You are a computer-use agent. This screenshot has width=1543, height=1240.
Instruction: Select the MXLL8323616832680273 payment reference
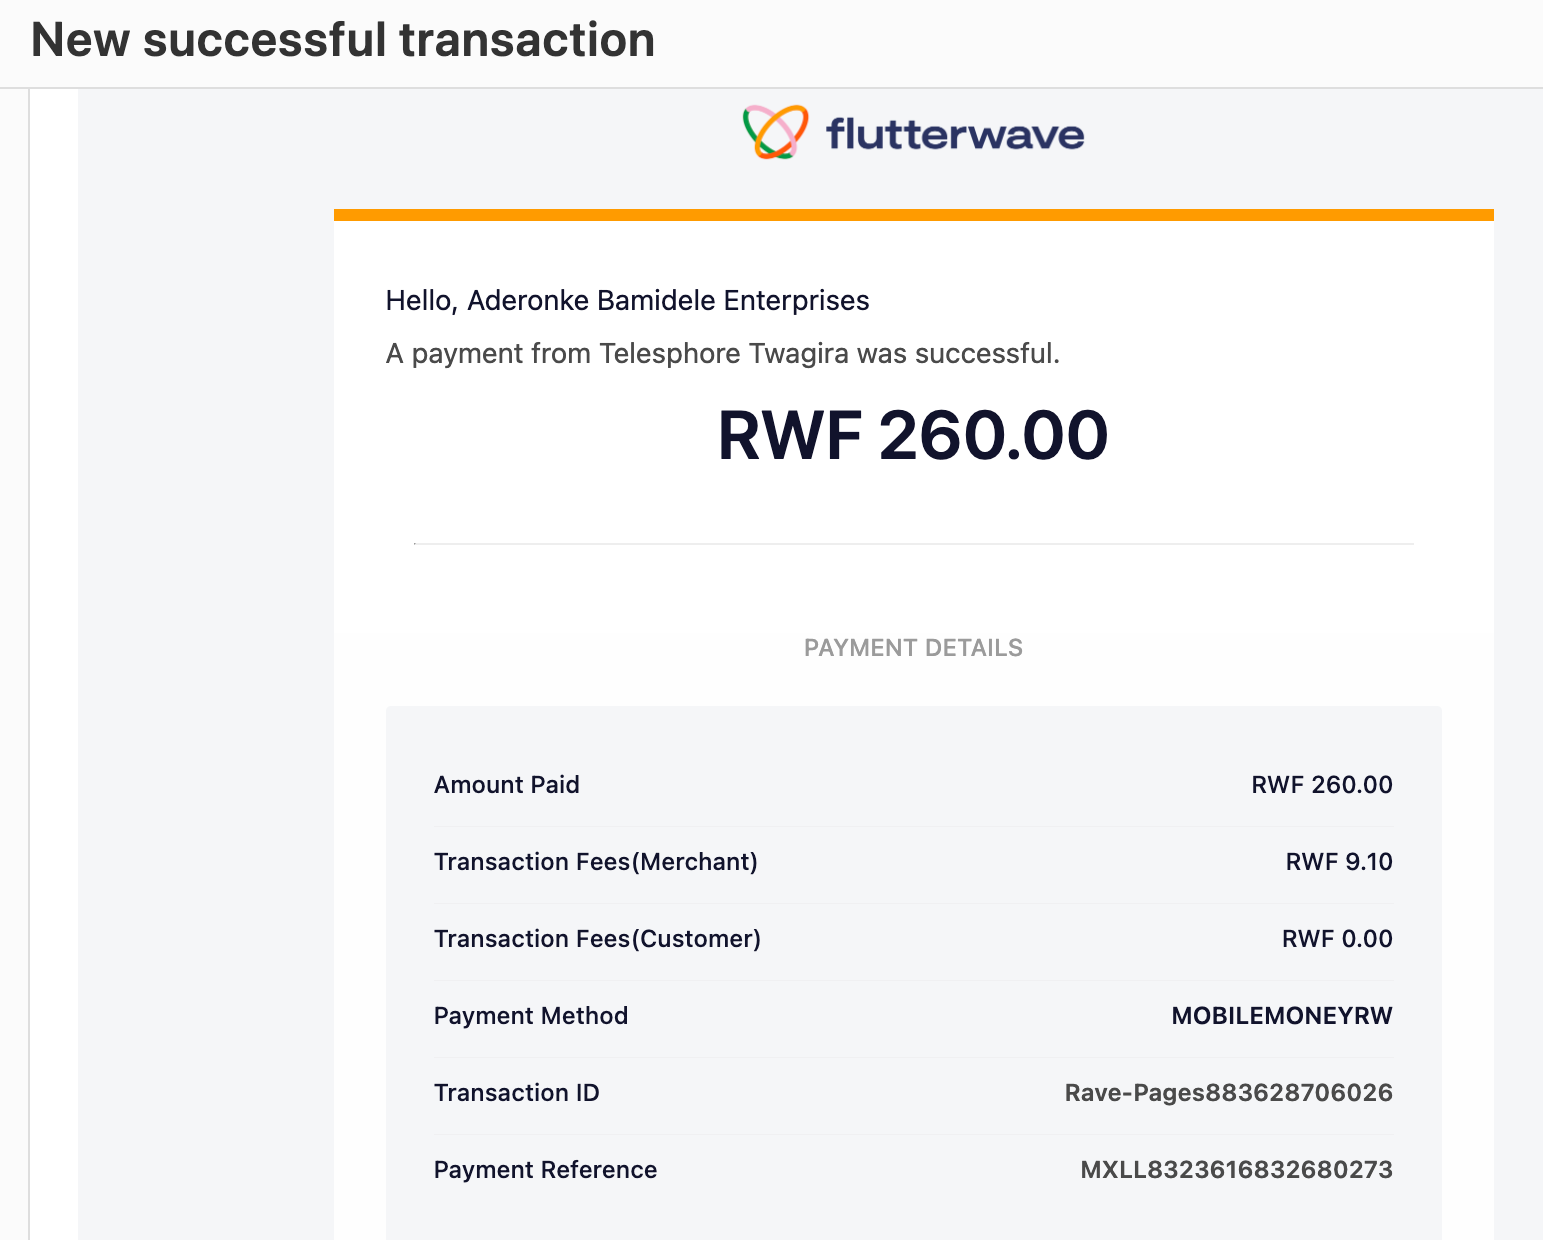[1237, 1170]
